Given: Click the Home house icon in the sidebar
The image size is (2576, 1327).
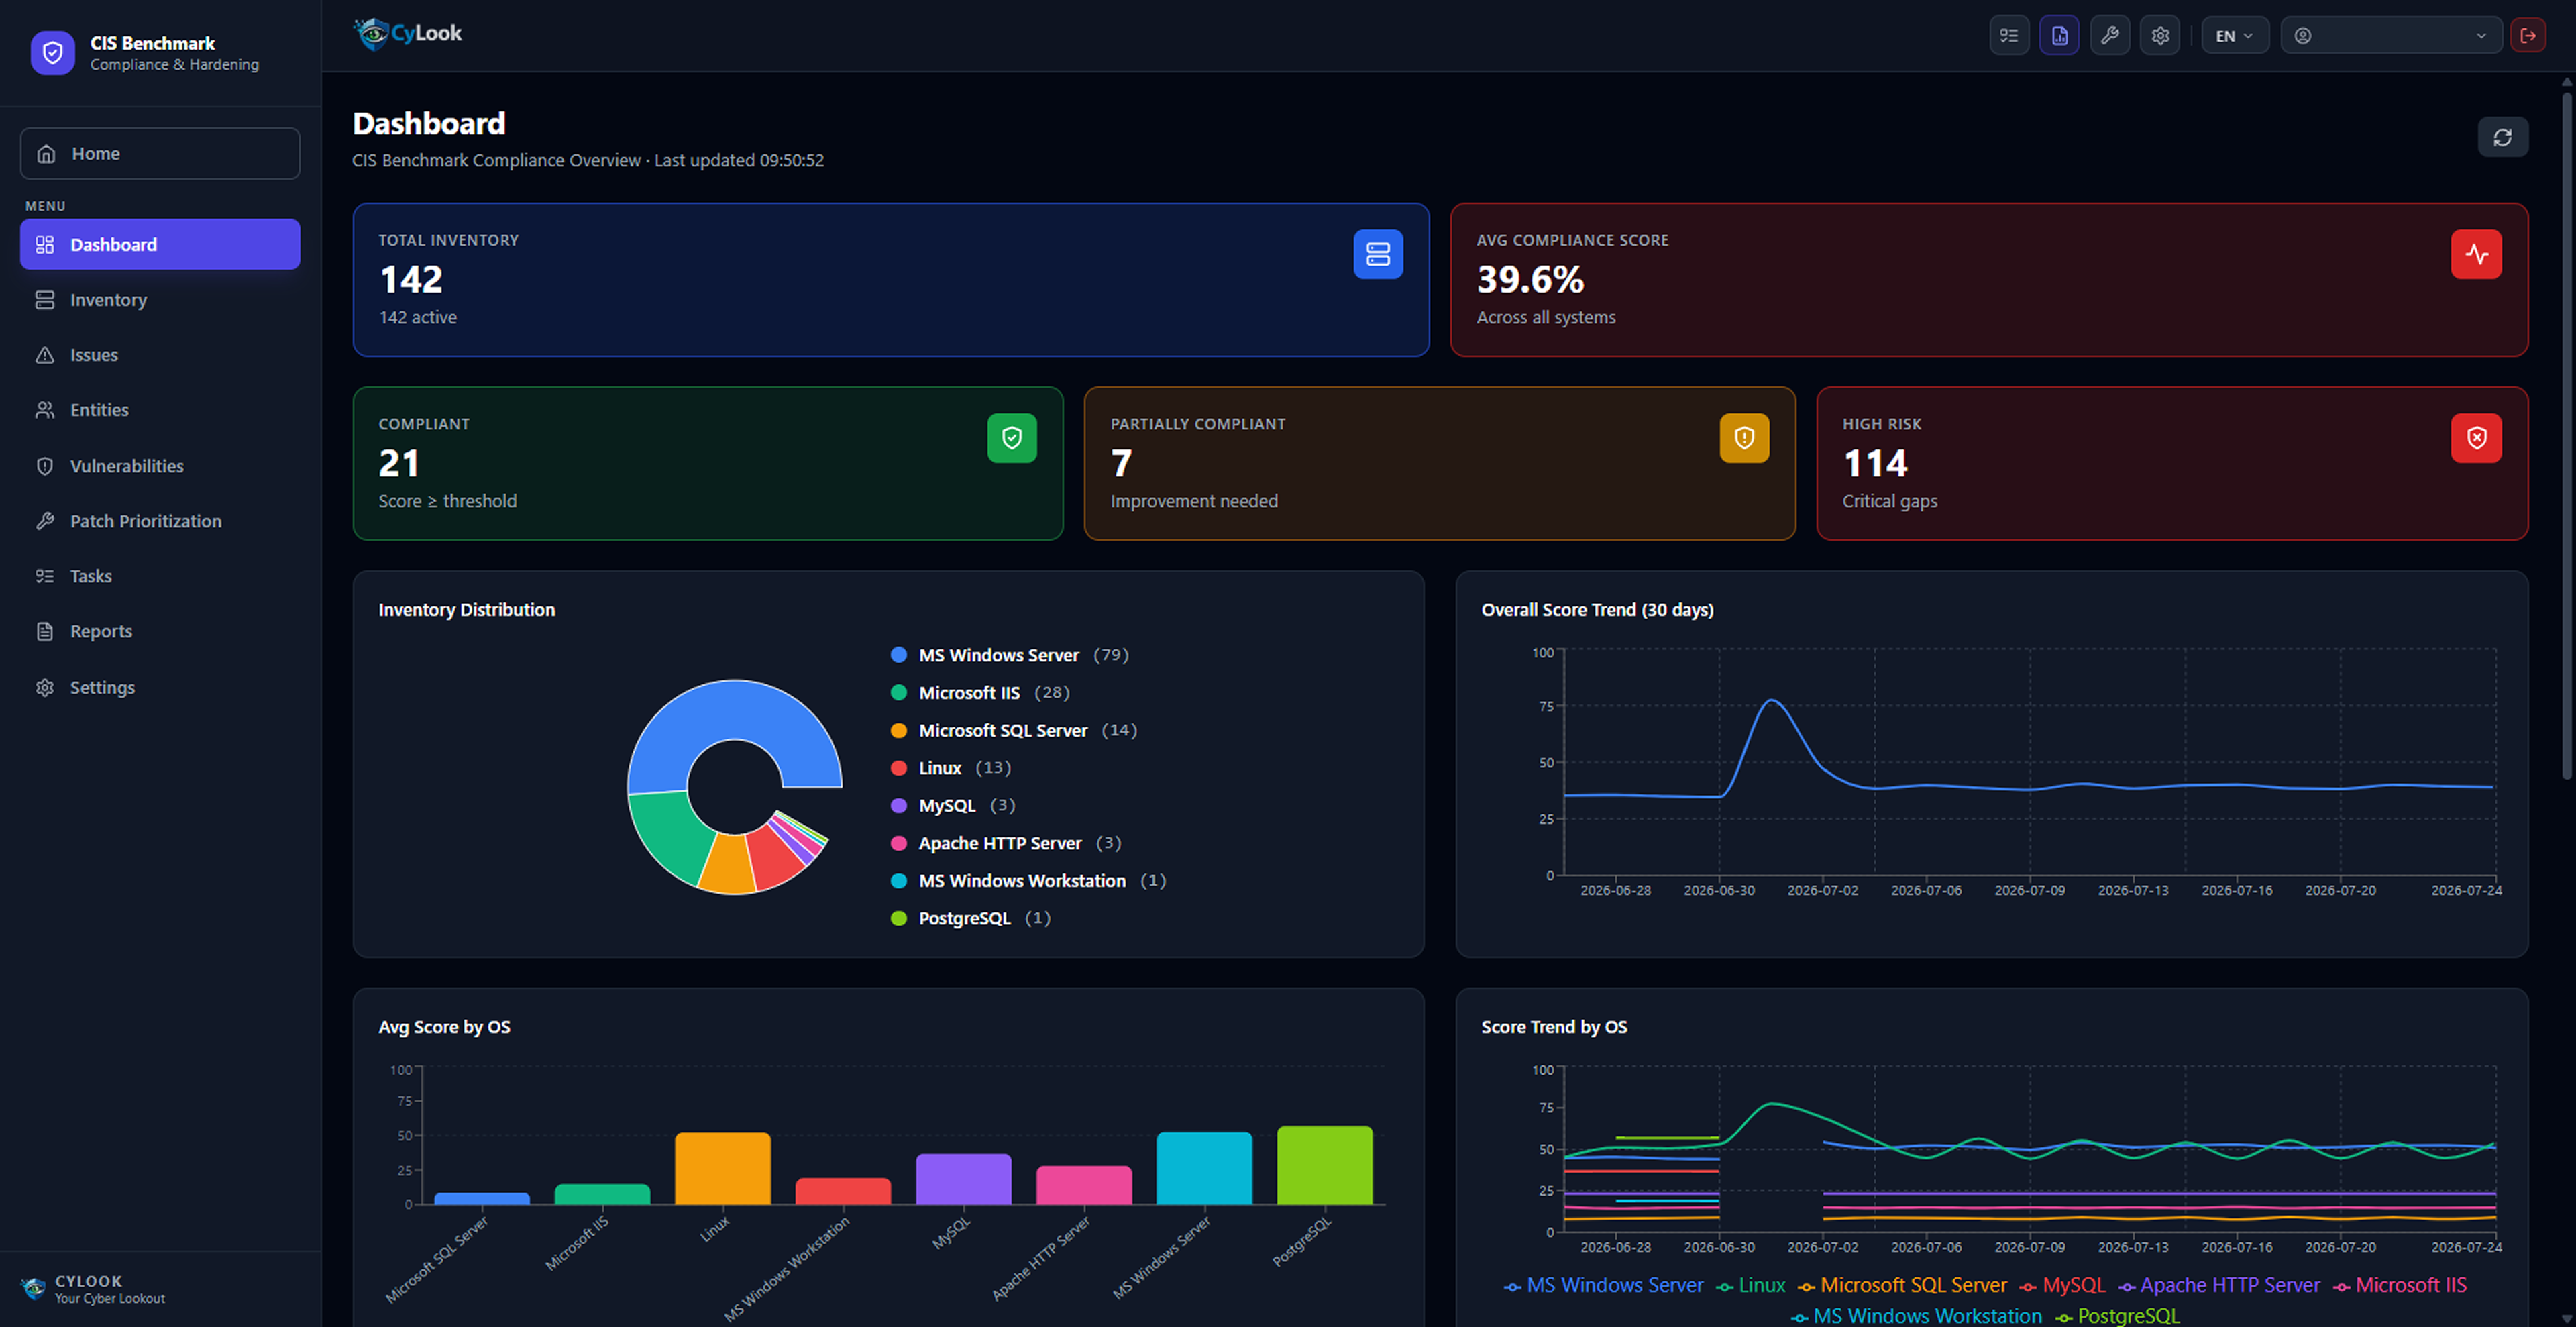Looking at the screenshot, I should pyautogui.click(x=46, y=153).
